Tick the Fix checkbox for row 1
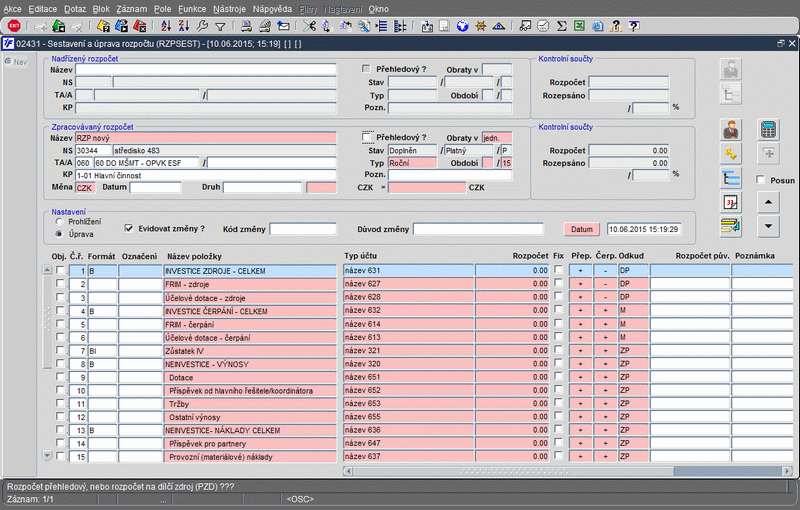 click(x=558, y=271)
